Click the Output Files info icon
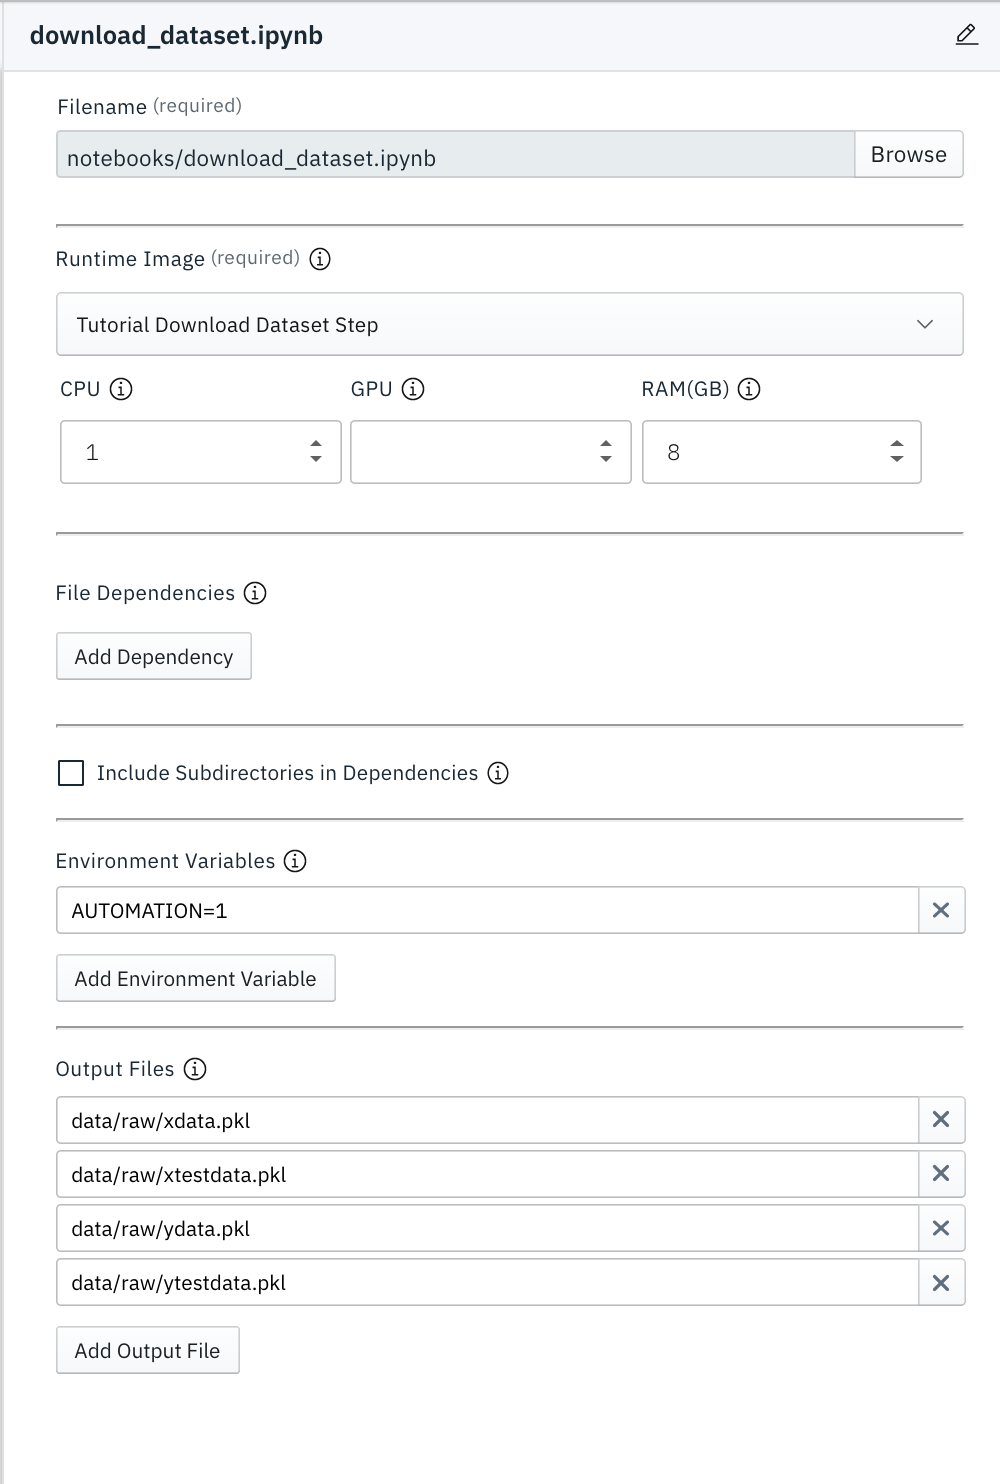 (x=195, y=1069)
